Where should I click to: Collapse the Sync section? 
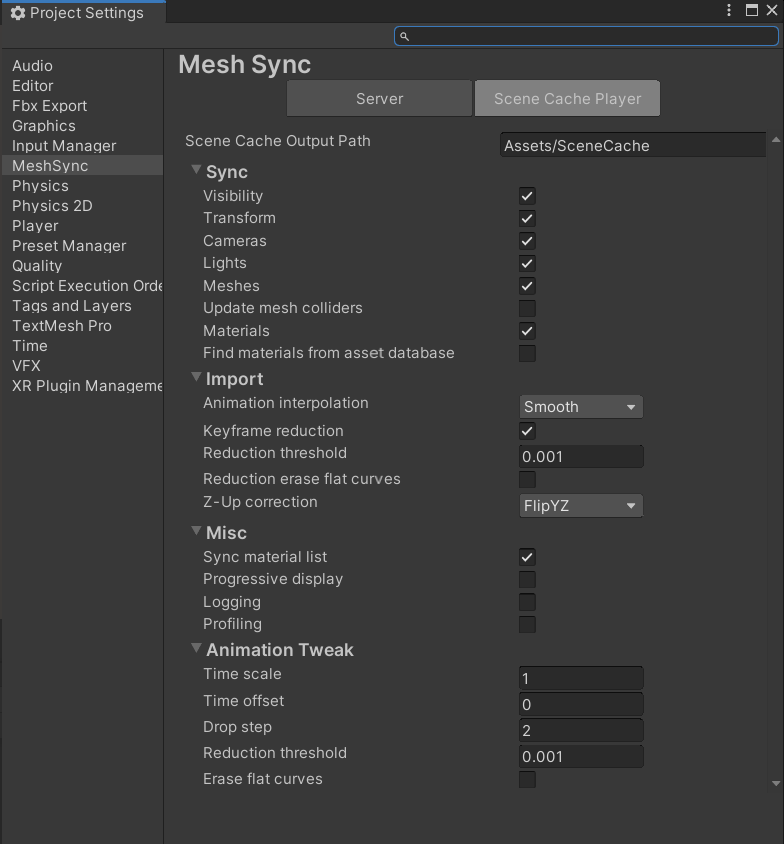(x=196, y=171)
